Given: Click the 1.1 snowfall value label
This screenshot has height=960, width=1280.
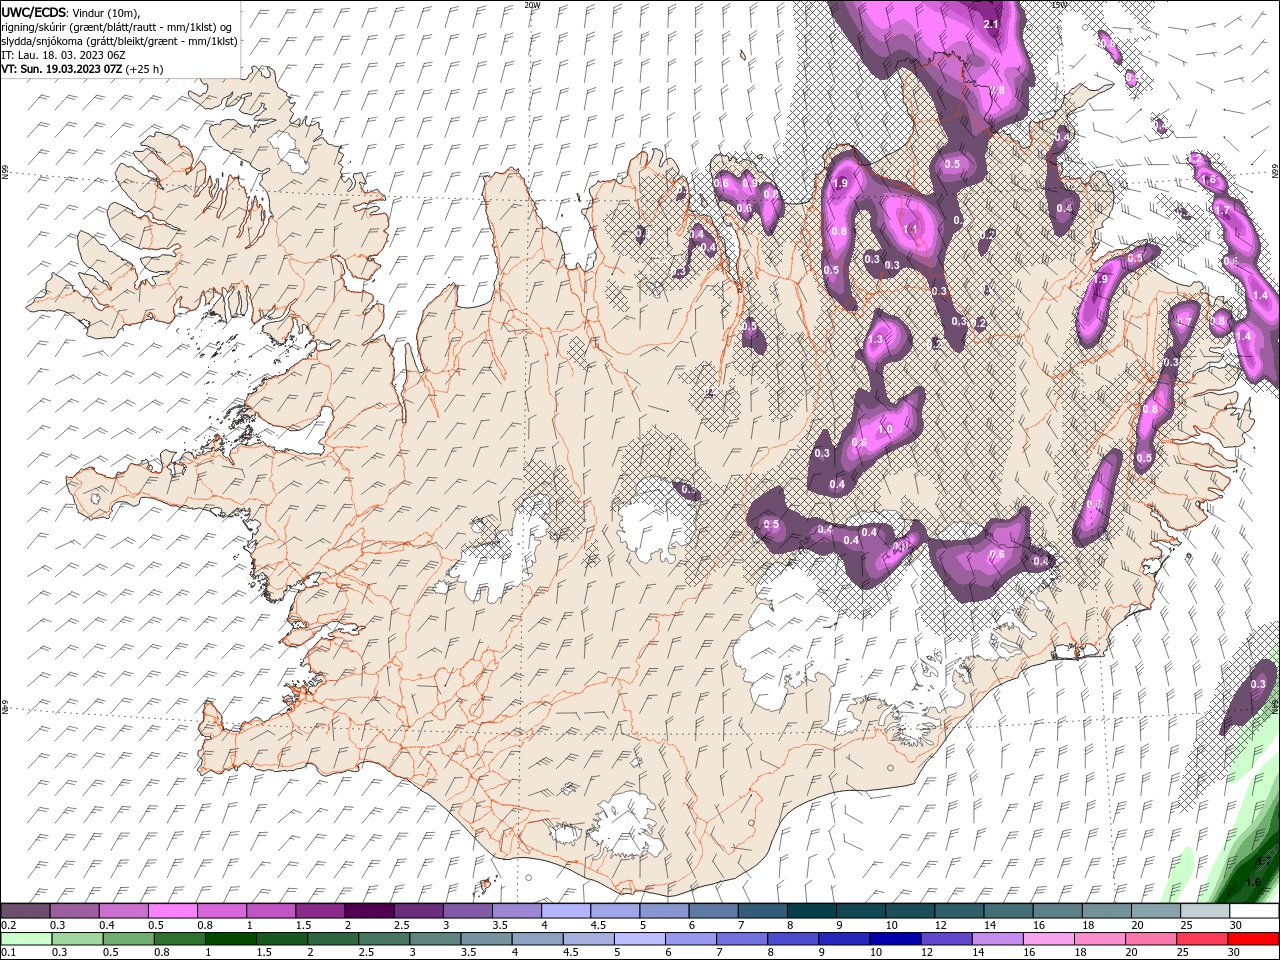Looking at the screenshot, I should (910, 229).
